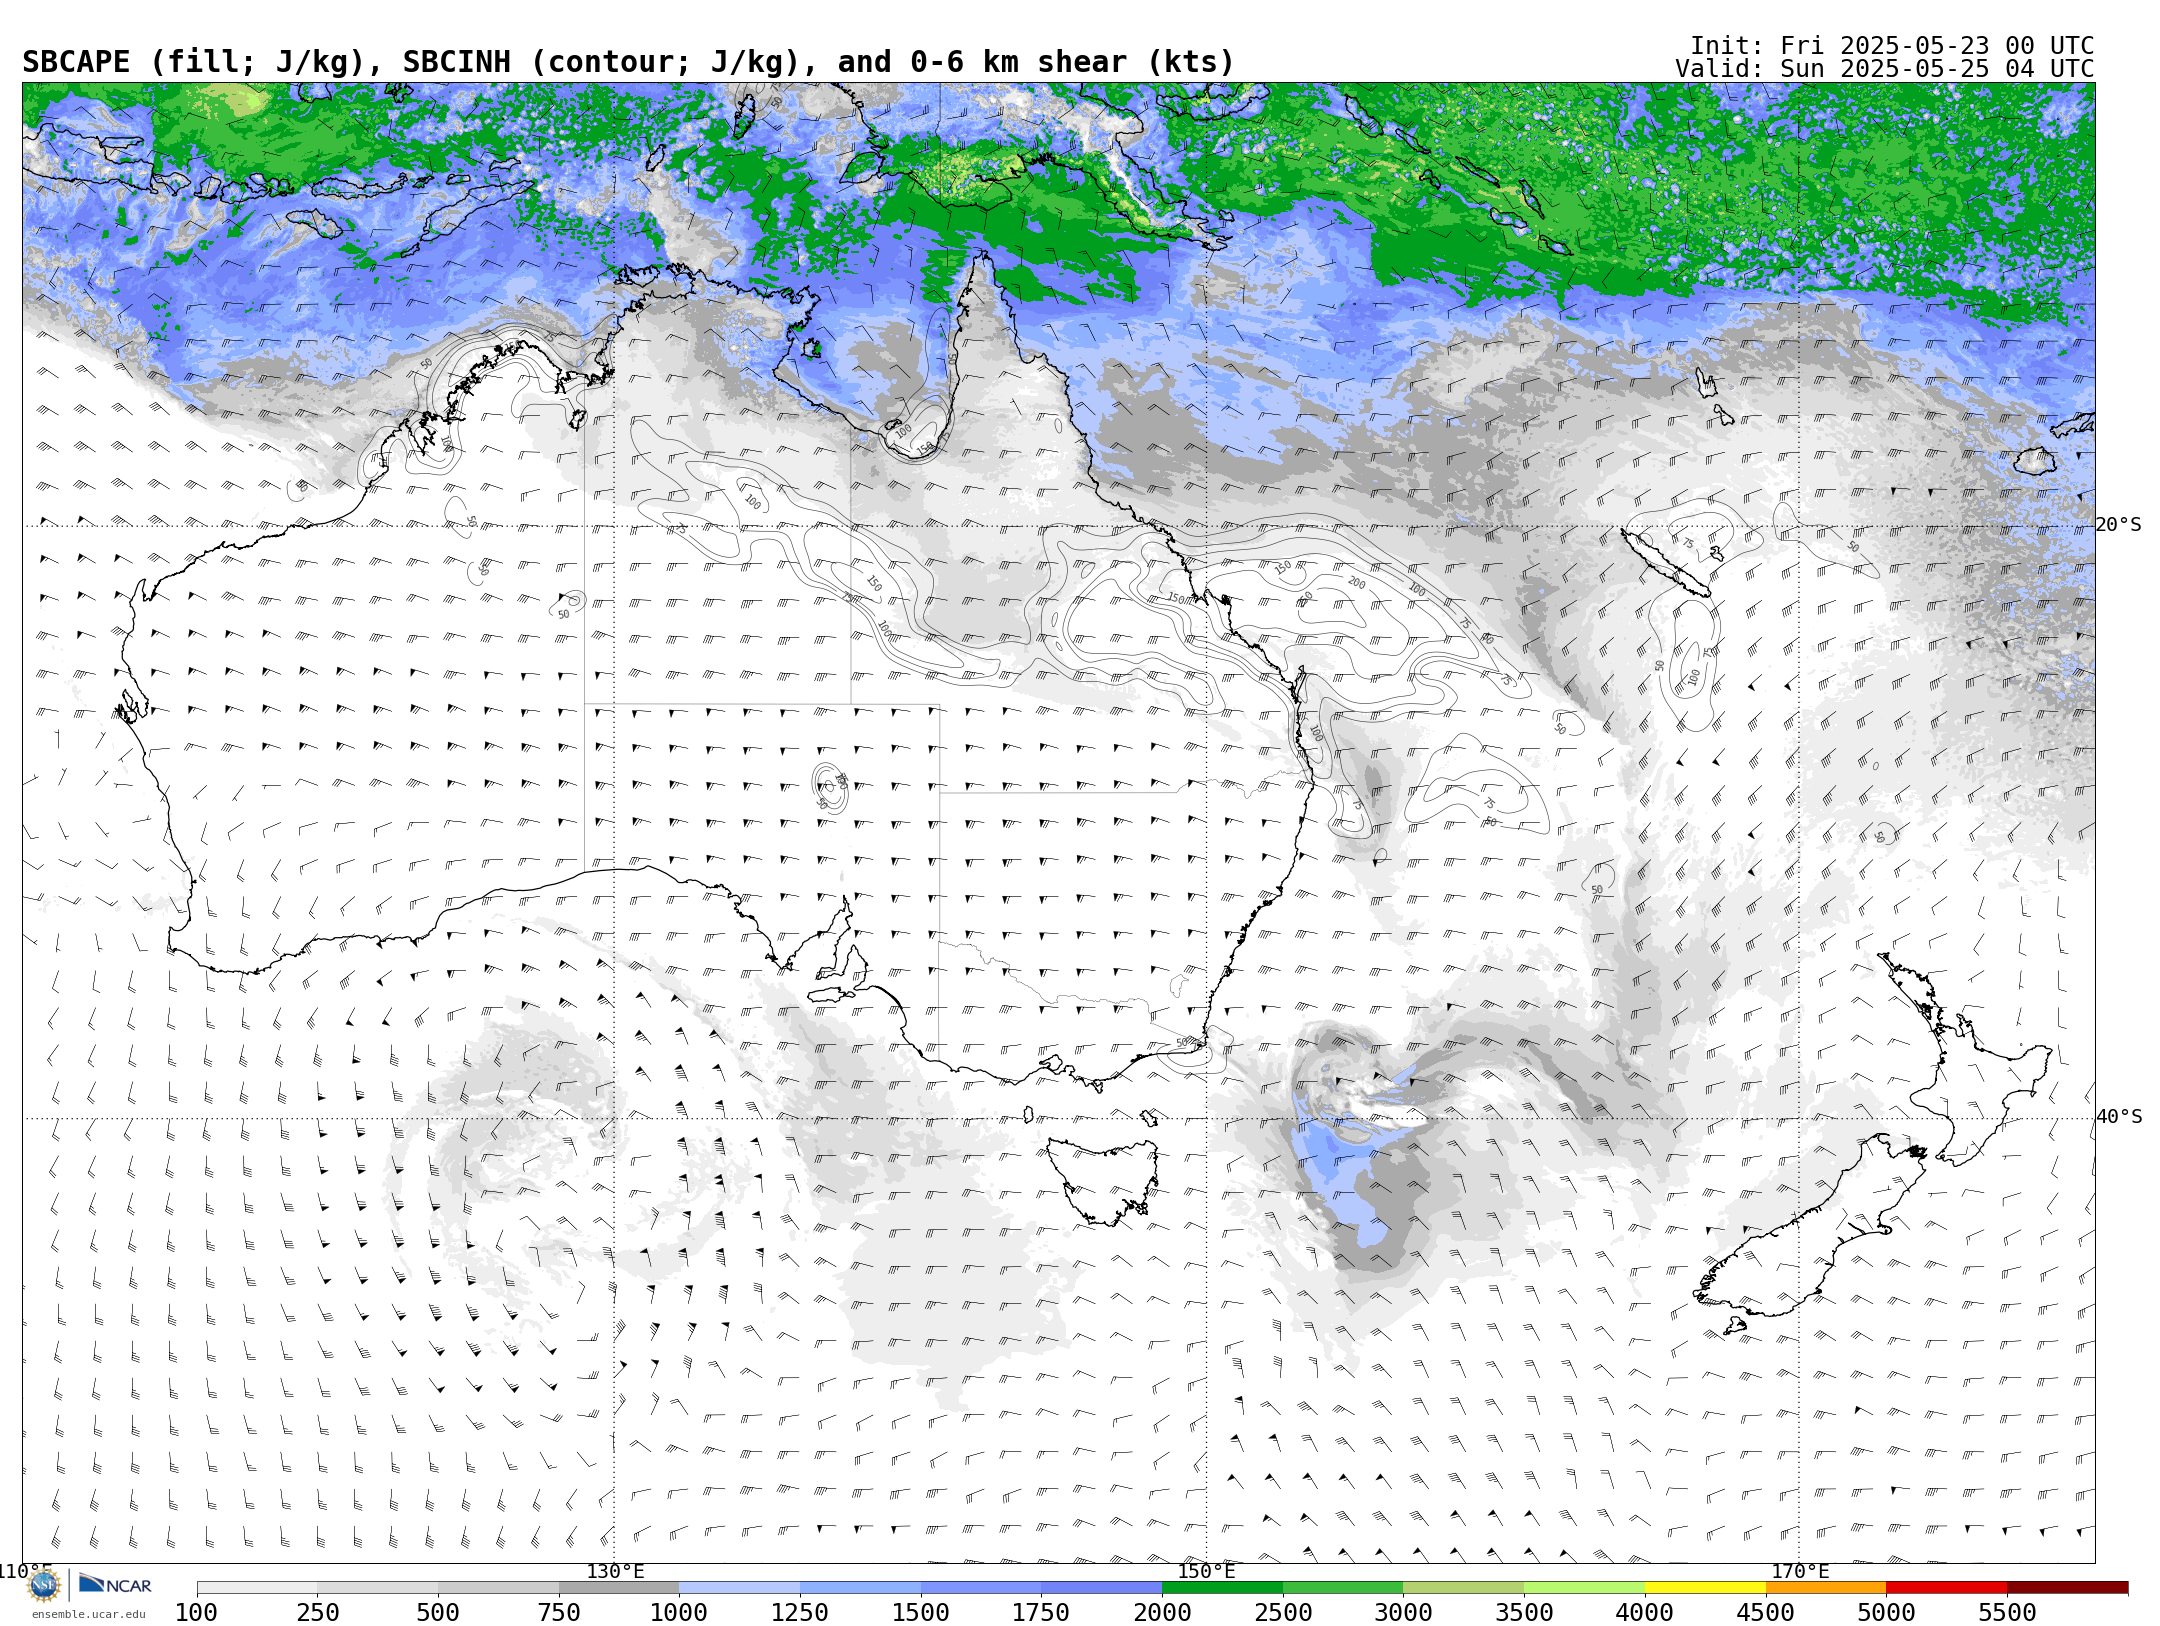This screenshot has height=1626, width=2160.
Task: Click the 20°S latitude label
Action: click(2118, 525)
